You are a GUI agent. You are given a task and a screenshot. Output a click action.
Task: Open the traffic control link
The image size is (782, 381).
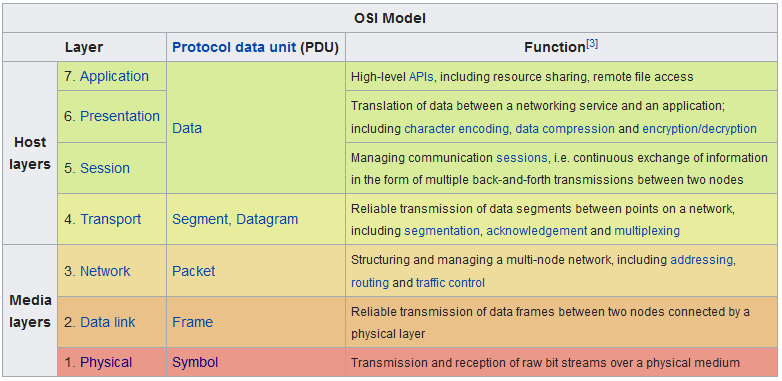[450, 283]
